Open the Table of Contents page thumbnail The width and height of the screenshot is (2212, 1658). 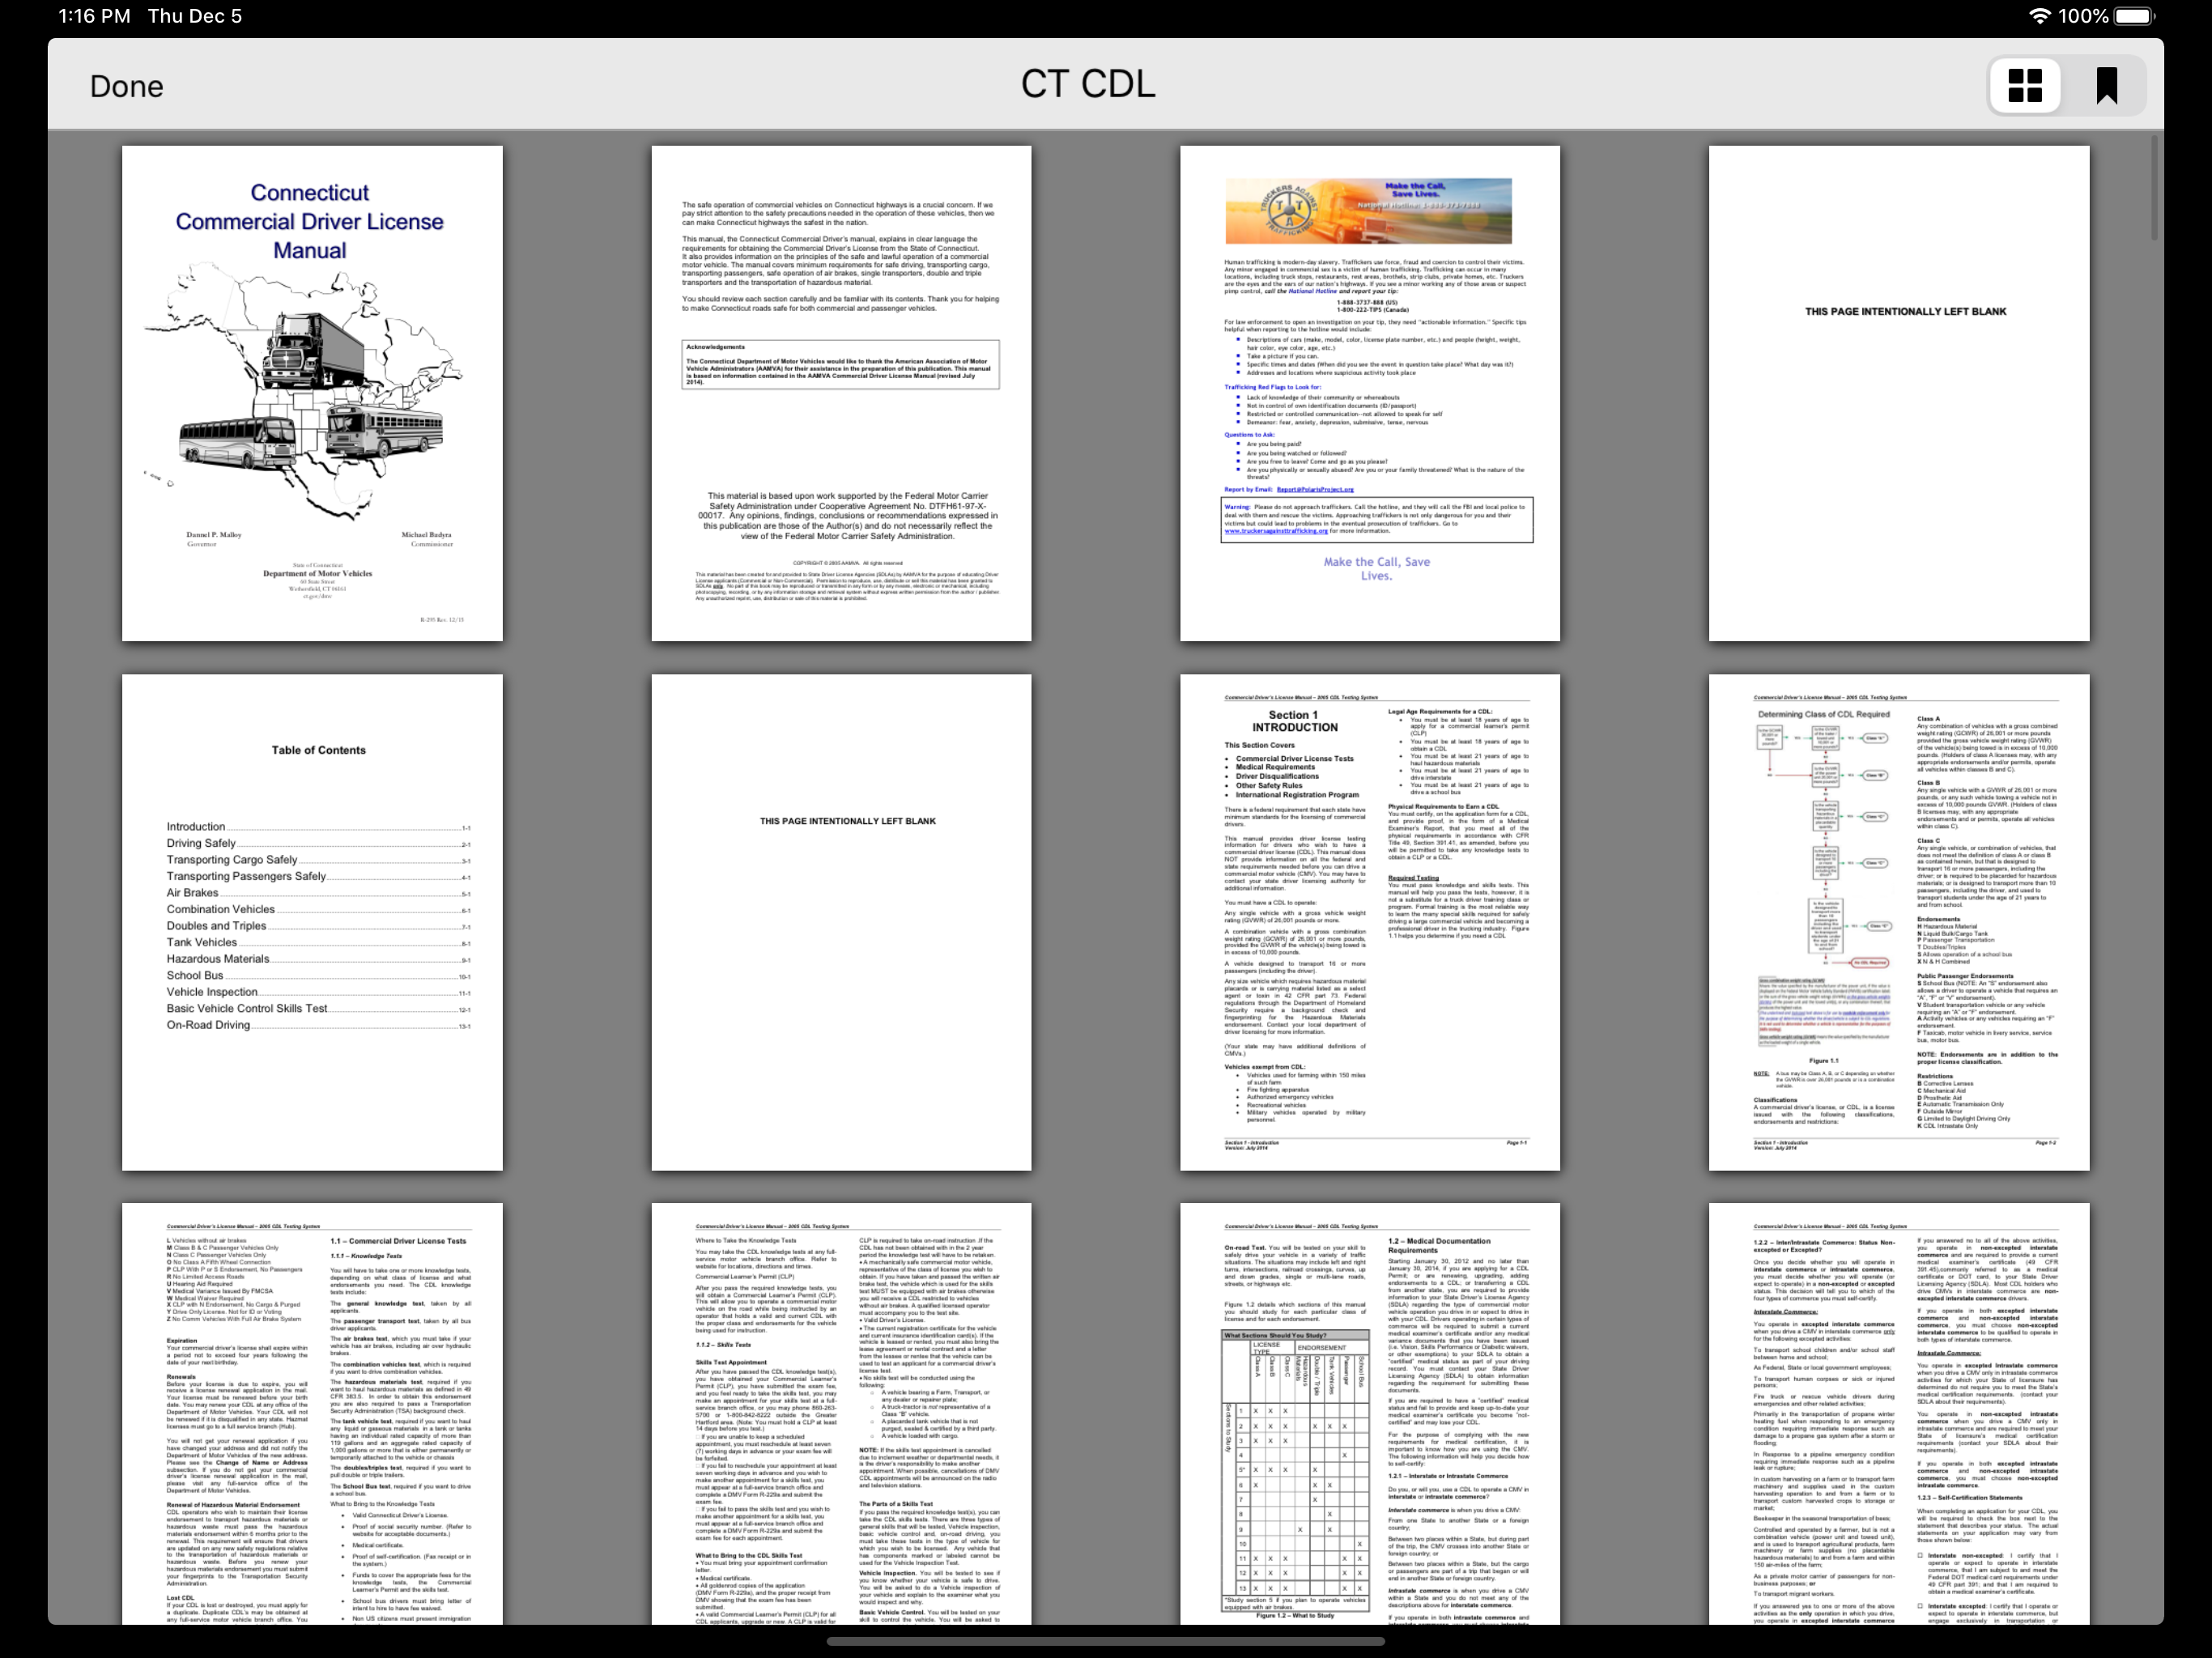pos(312,922)
